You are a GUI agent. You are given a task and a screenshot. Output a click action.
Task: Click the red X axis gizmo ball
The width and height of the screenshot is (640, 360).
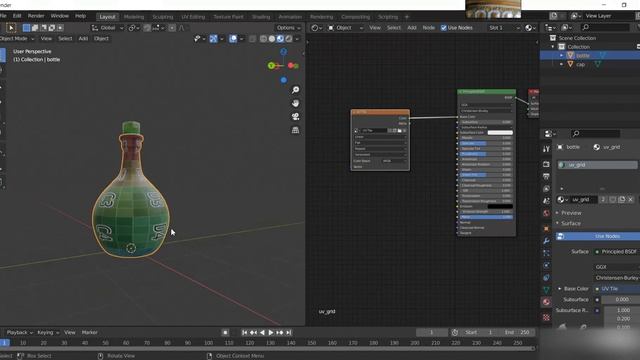tap(292, 65)
